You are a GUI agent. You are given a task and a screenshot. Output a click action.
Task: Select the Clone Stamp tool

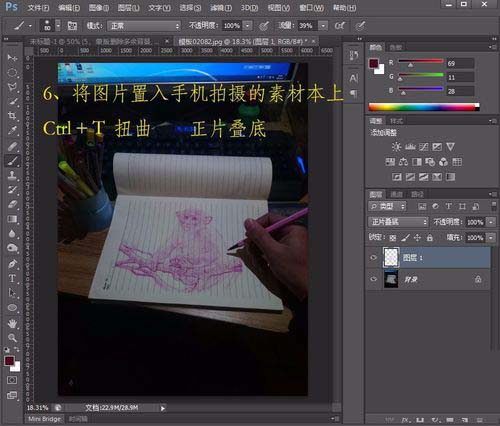point(12,175)
